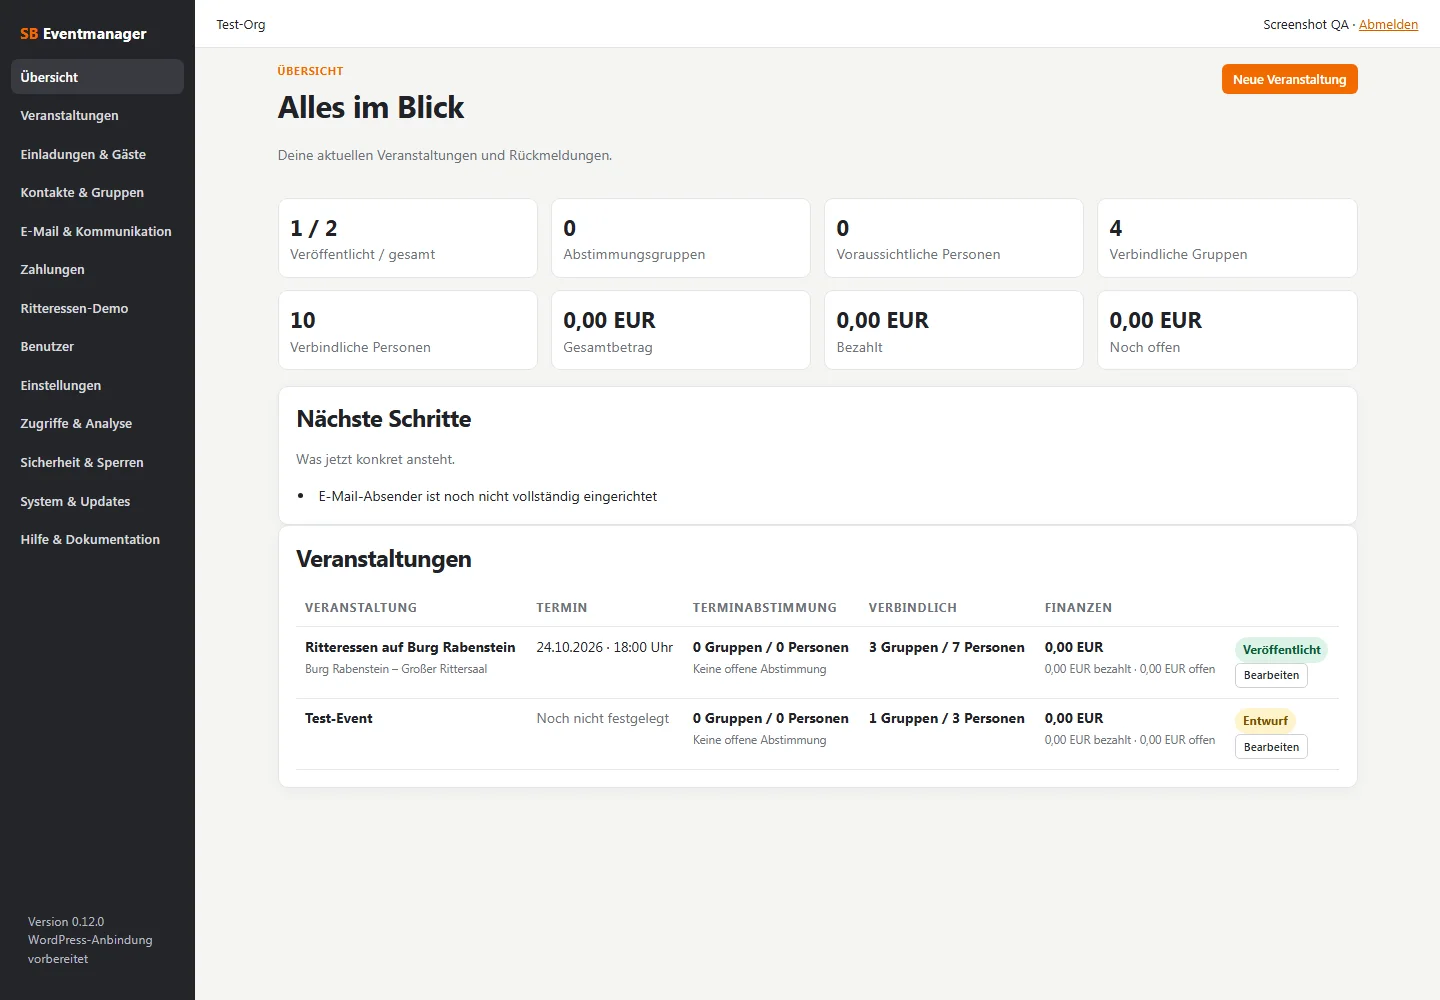Select Kontakte & Gruppen menu entry
This screenshot has height=1000, width=1440.
pos(97,192)
